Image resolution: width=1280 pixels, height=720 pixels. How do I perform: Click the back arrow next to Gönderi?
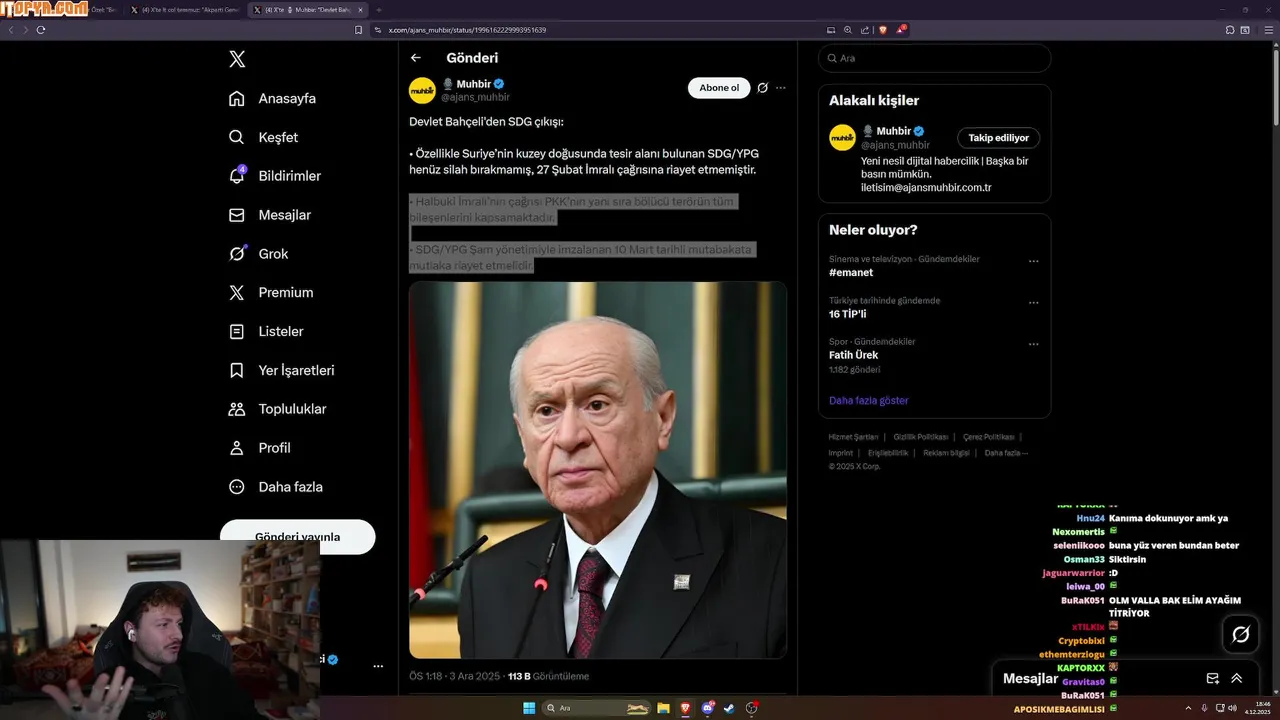click(x=416, y=58)
